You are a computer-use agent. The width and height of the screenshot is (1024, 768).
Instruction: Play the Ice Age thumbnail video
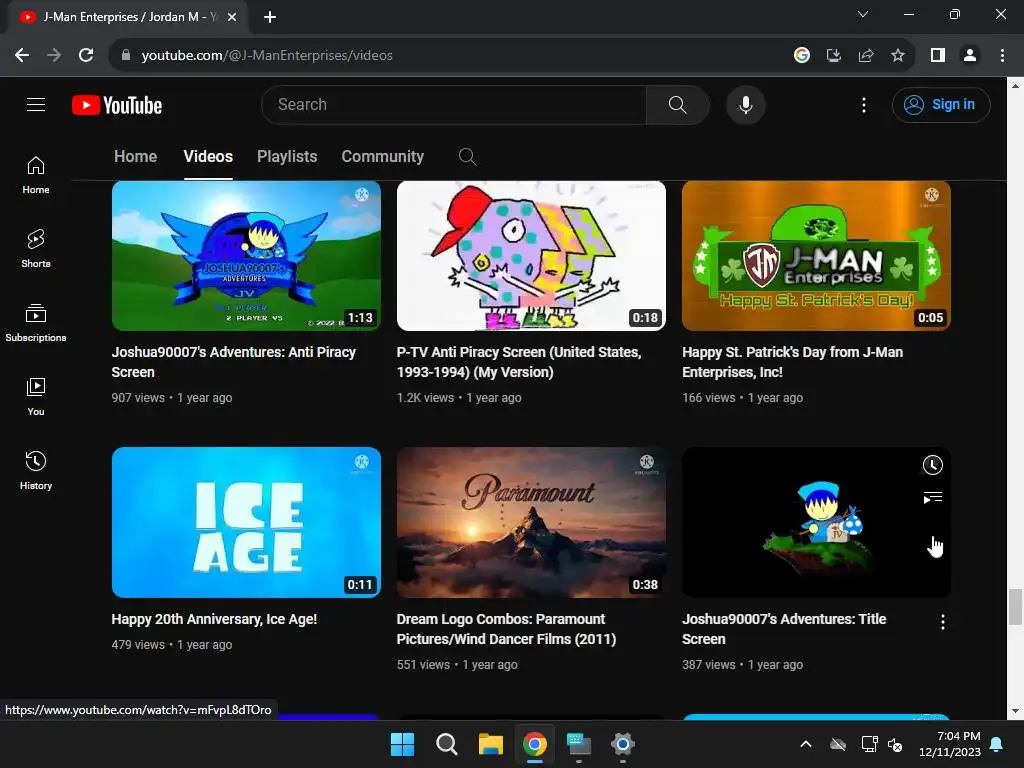246,522
